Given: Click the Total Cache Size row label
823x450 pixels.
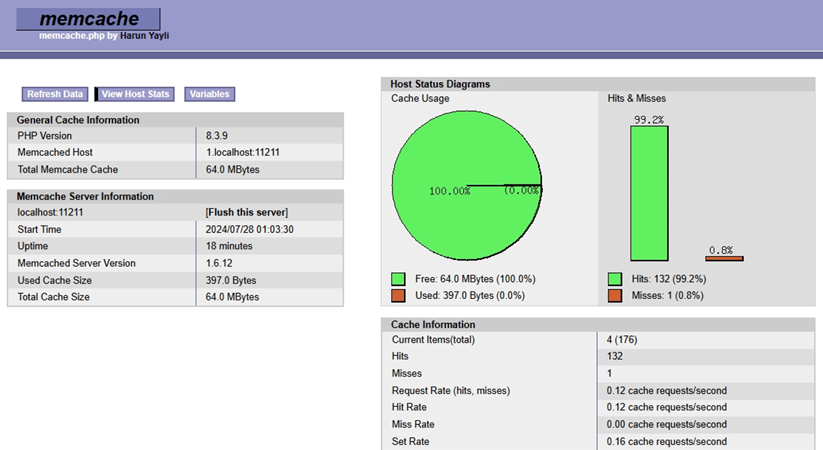Looking at the screenshot, I should [54, 297].
